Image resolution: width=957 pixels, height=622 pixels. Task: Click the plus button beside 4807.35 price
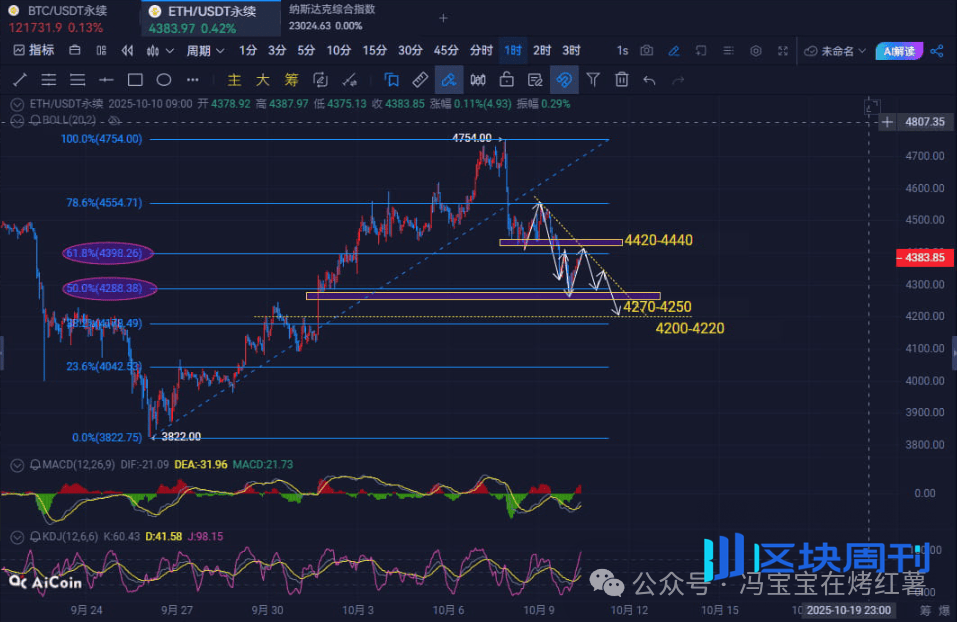pos(888,121)
